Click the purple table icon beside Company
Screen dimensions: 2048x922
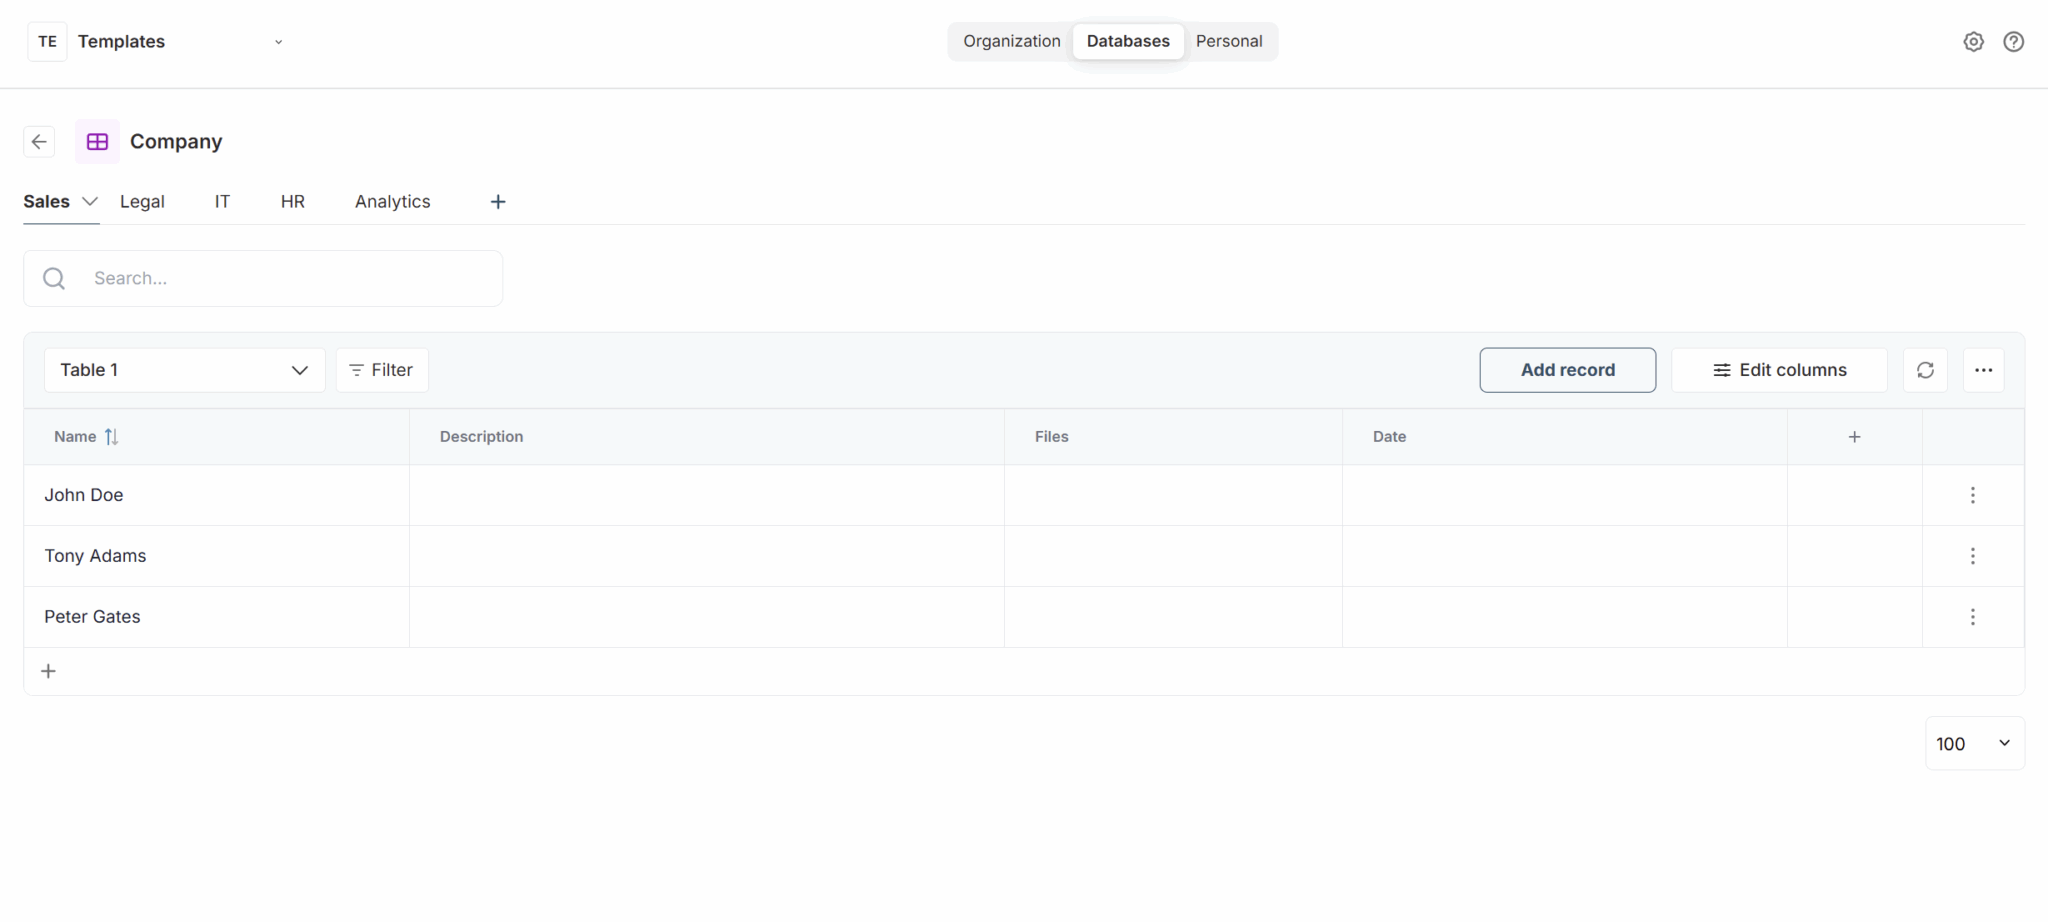tap(97, 141)
